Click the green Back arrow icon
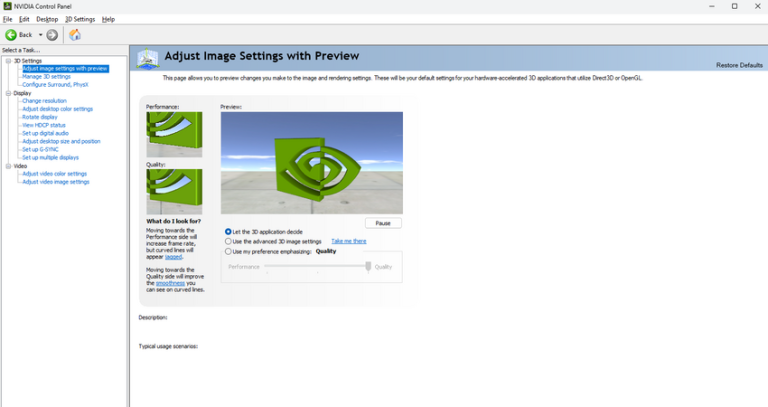This screenshot has height=407, width=768. [11, 35]
